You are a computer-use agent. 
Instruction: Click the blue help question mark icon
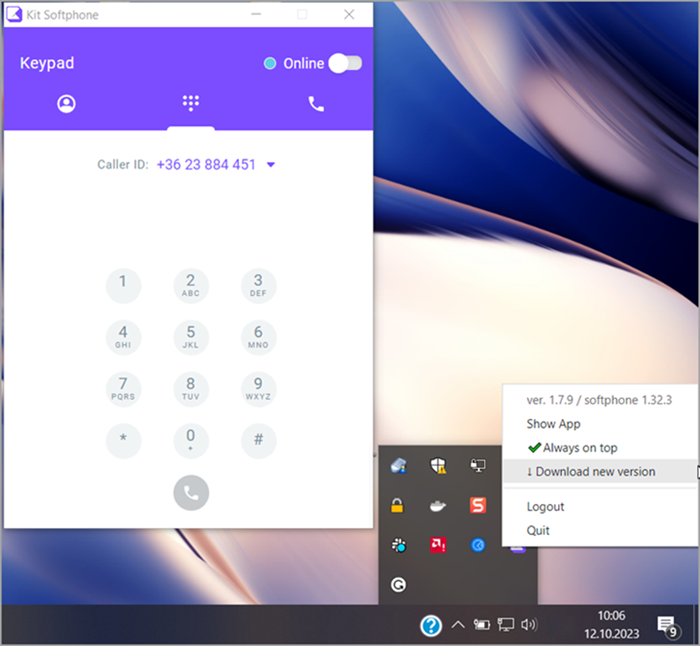(431, 625)
